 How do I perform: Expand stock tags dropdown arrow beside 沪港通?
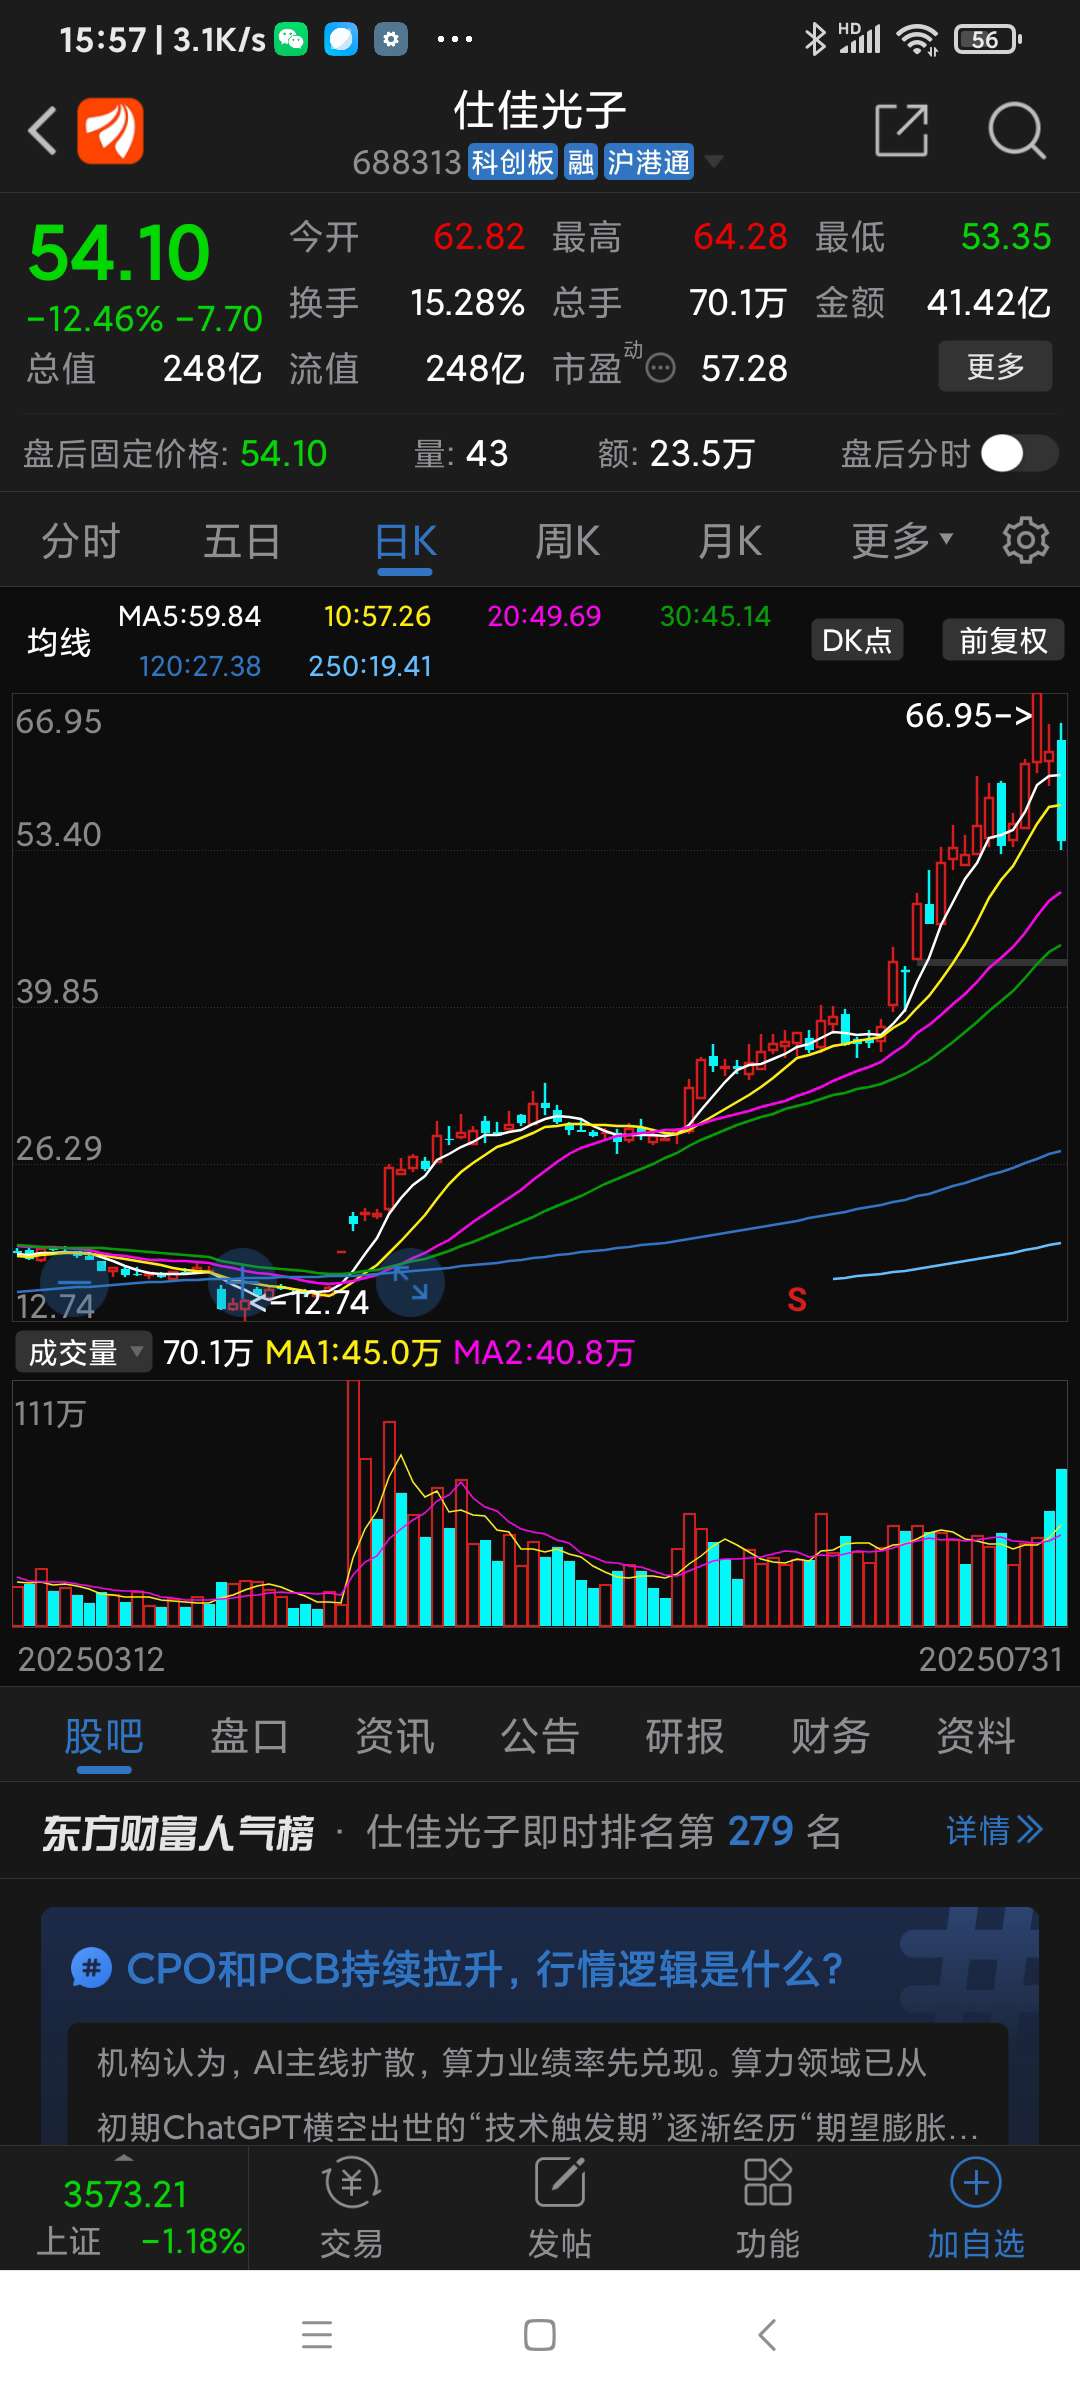[714, 162]
